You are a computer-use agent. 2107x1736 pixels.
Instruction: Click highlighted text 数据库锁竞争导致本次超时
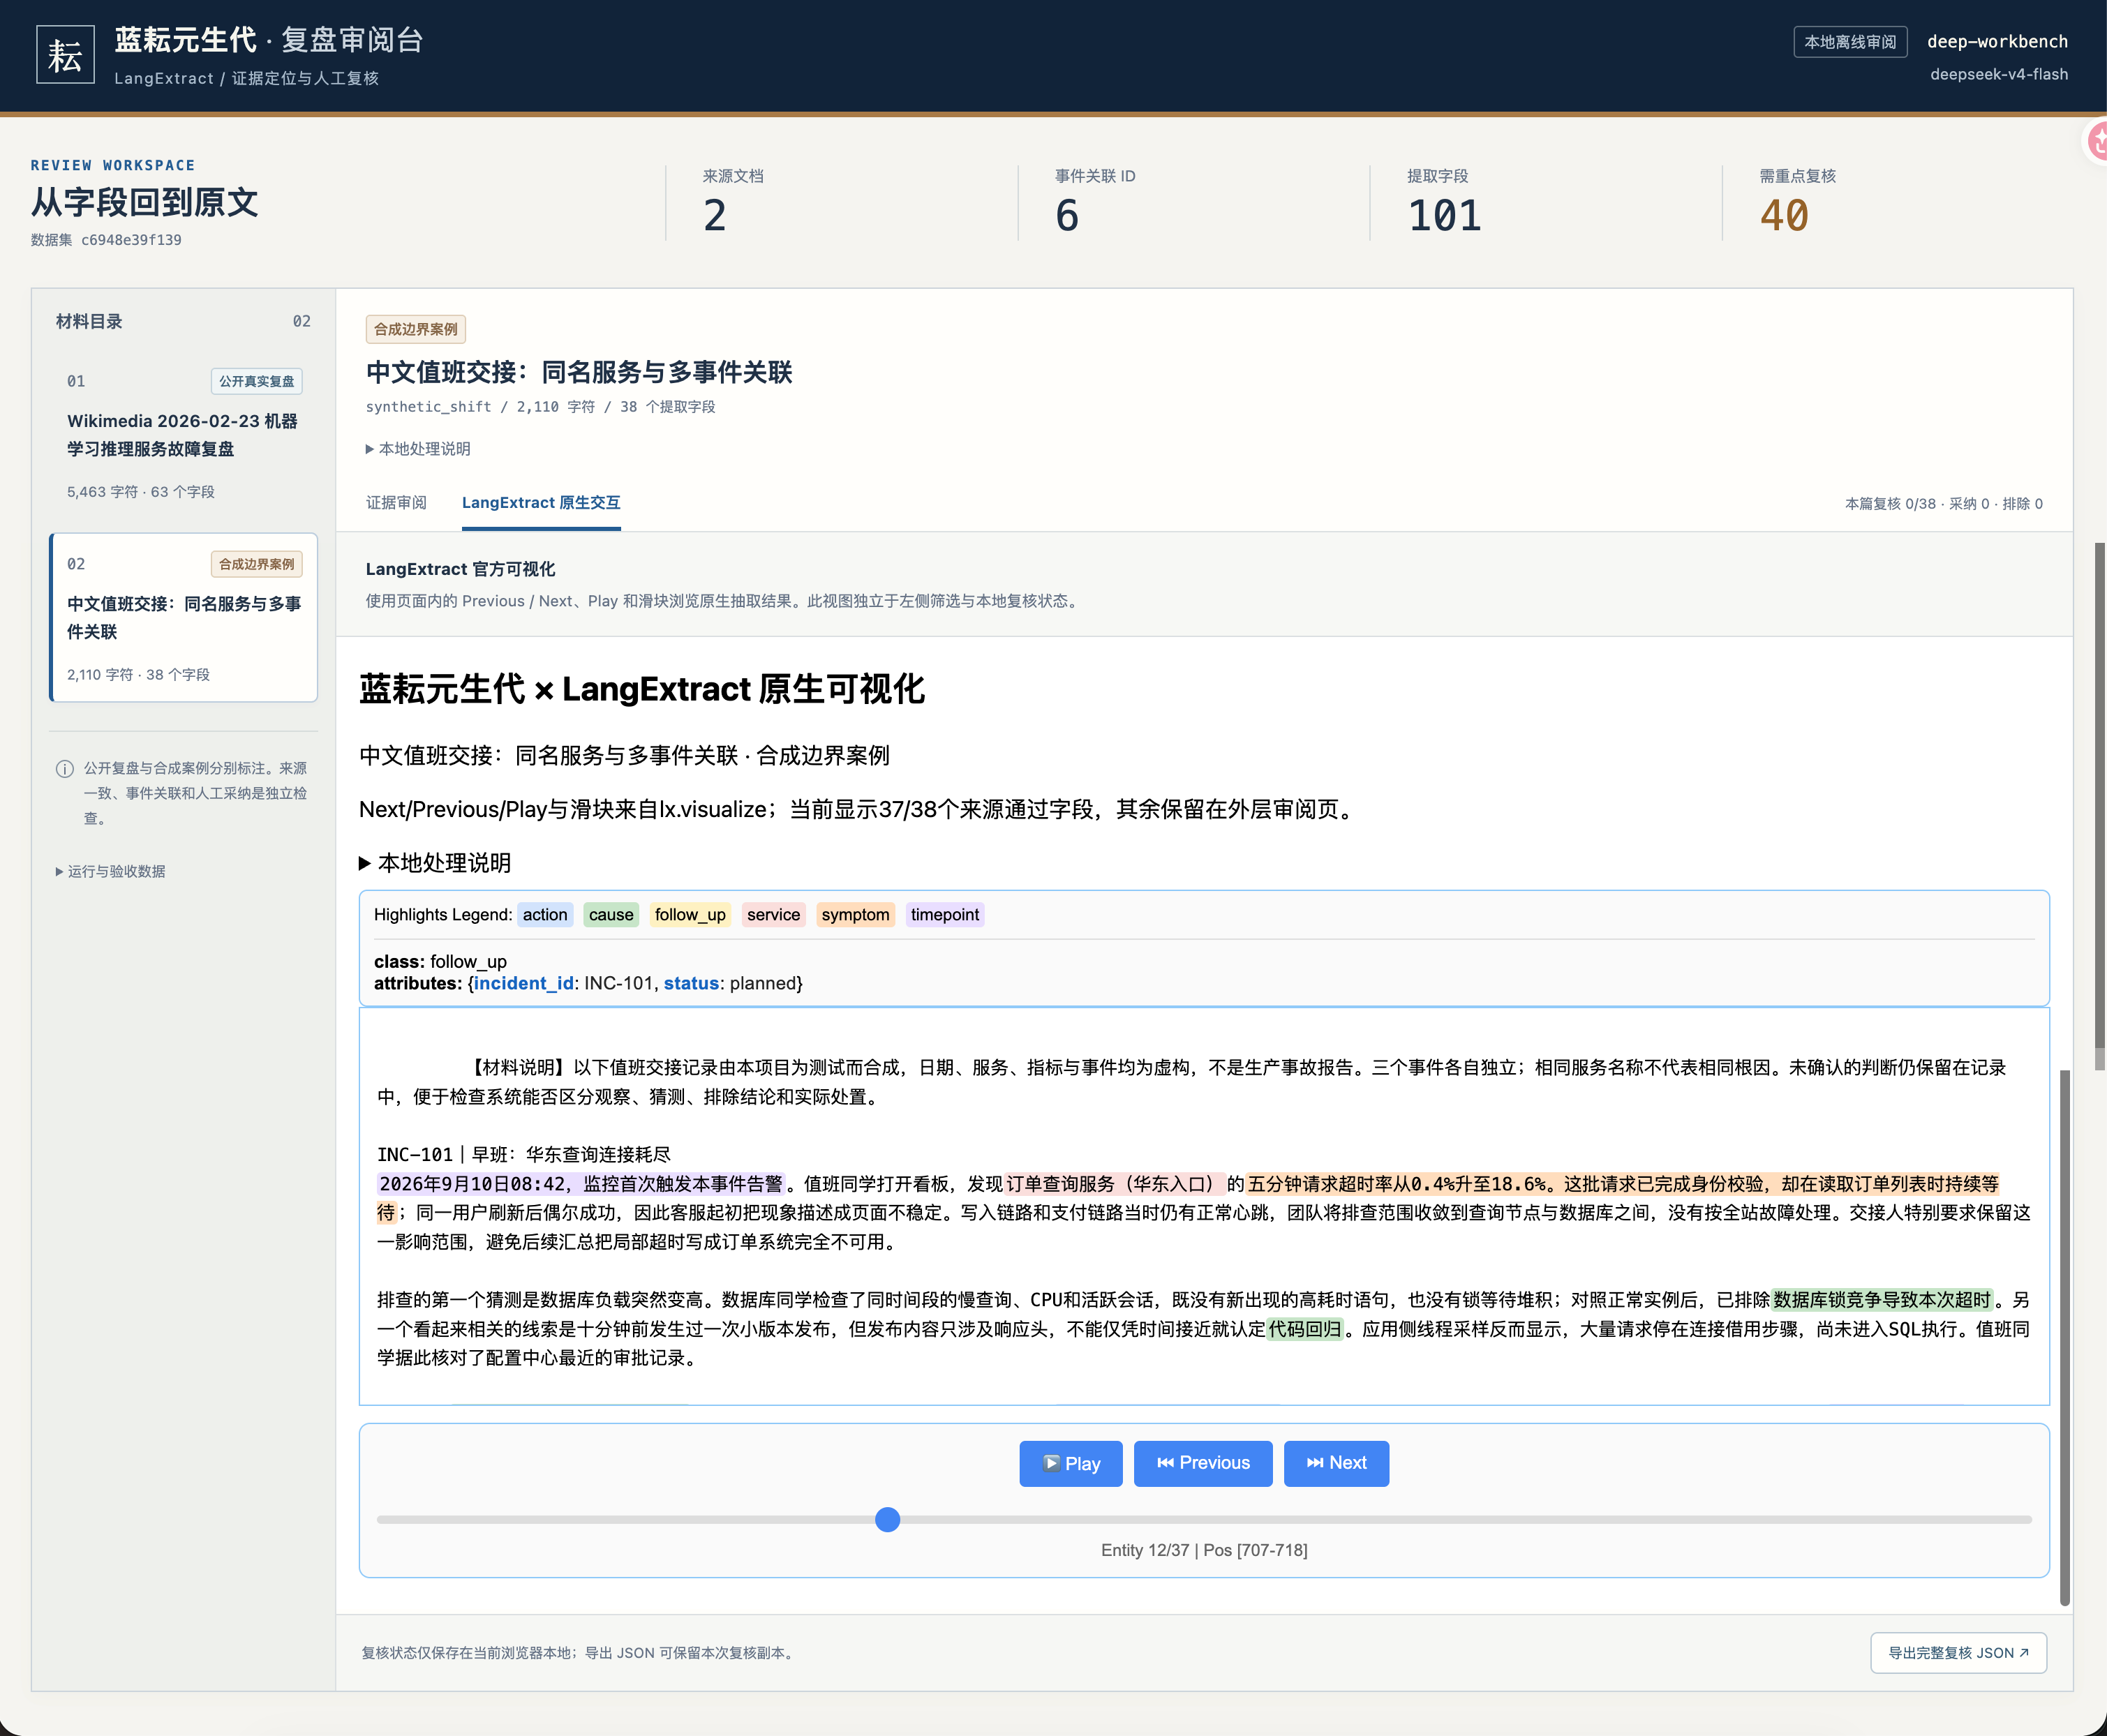tap(1882, 1300)
